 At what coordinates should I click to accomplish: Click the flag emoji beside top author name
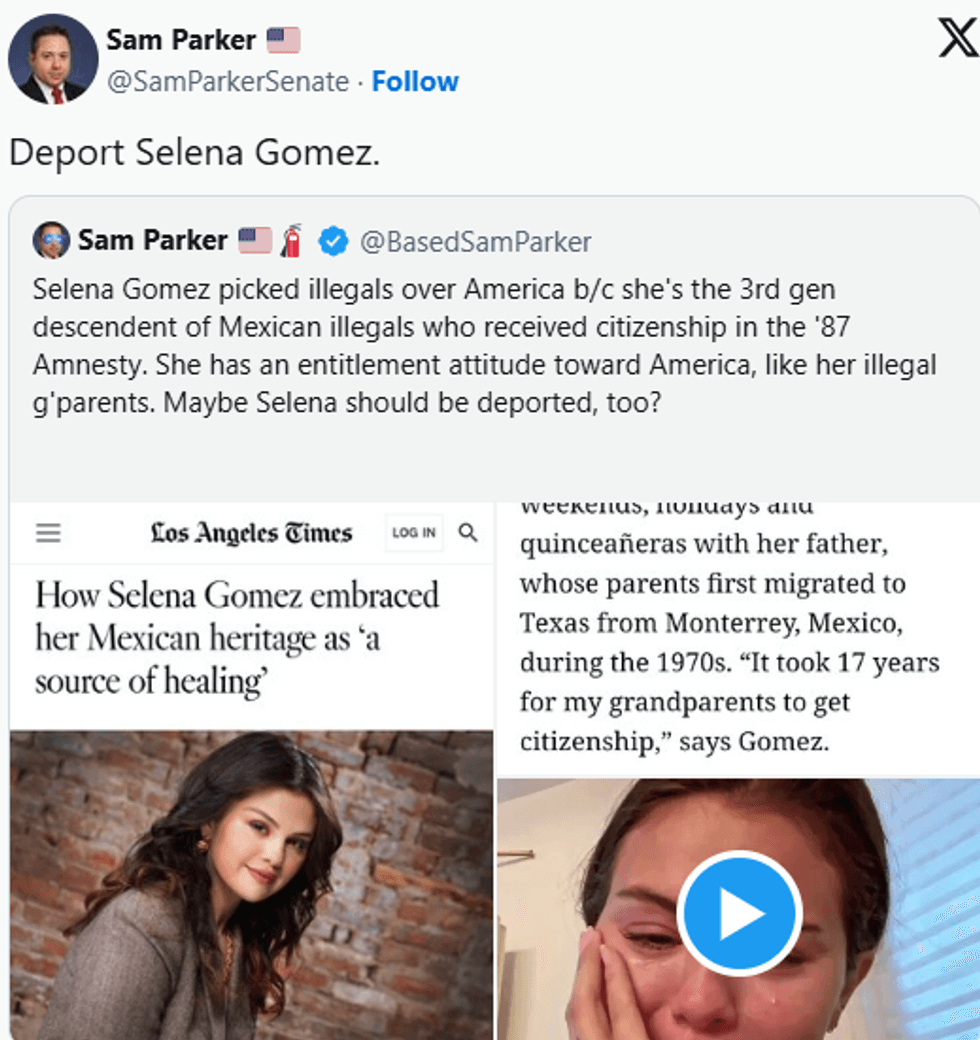pos(283,40)
